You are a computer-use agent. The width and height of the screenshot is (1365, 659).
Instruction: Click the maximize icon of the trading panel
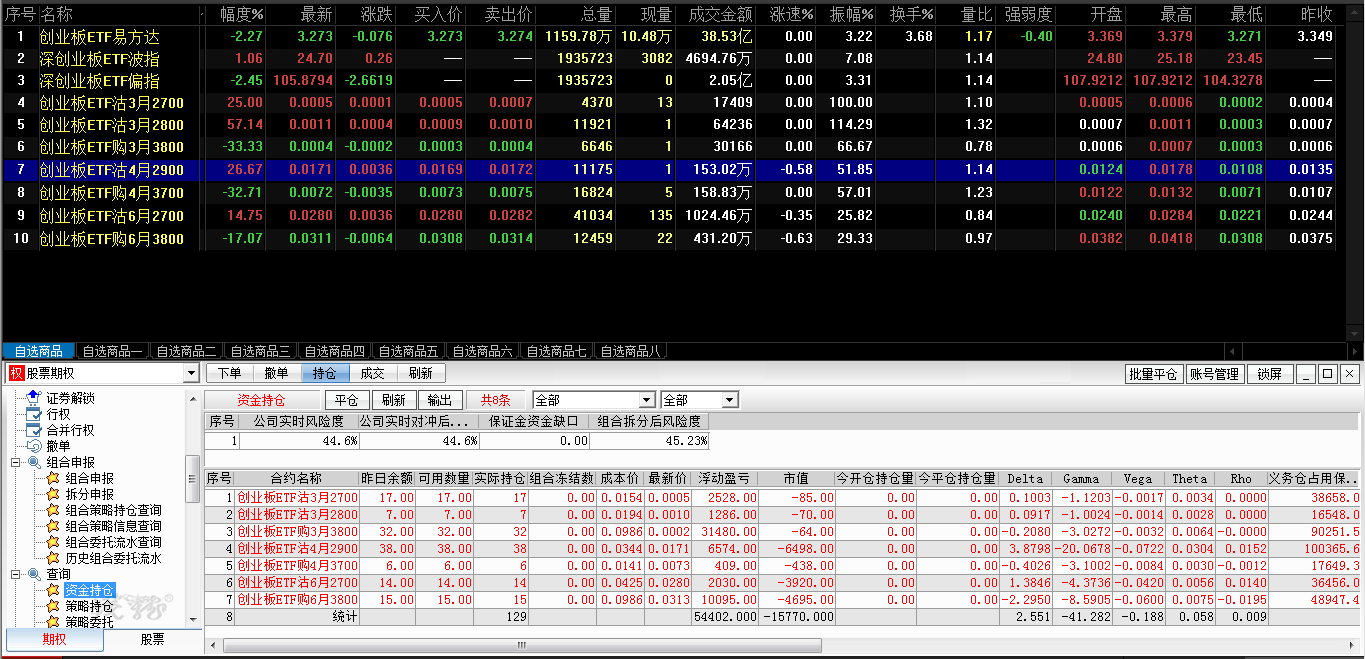tap(1327, 374)
